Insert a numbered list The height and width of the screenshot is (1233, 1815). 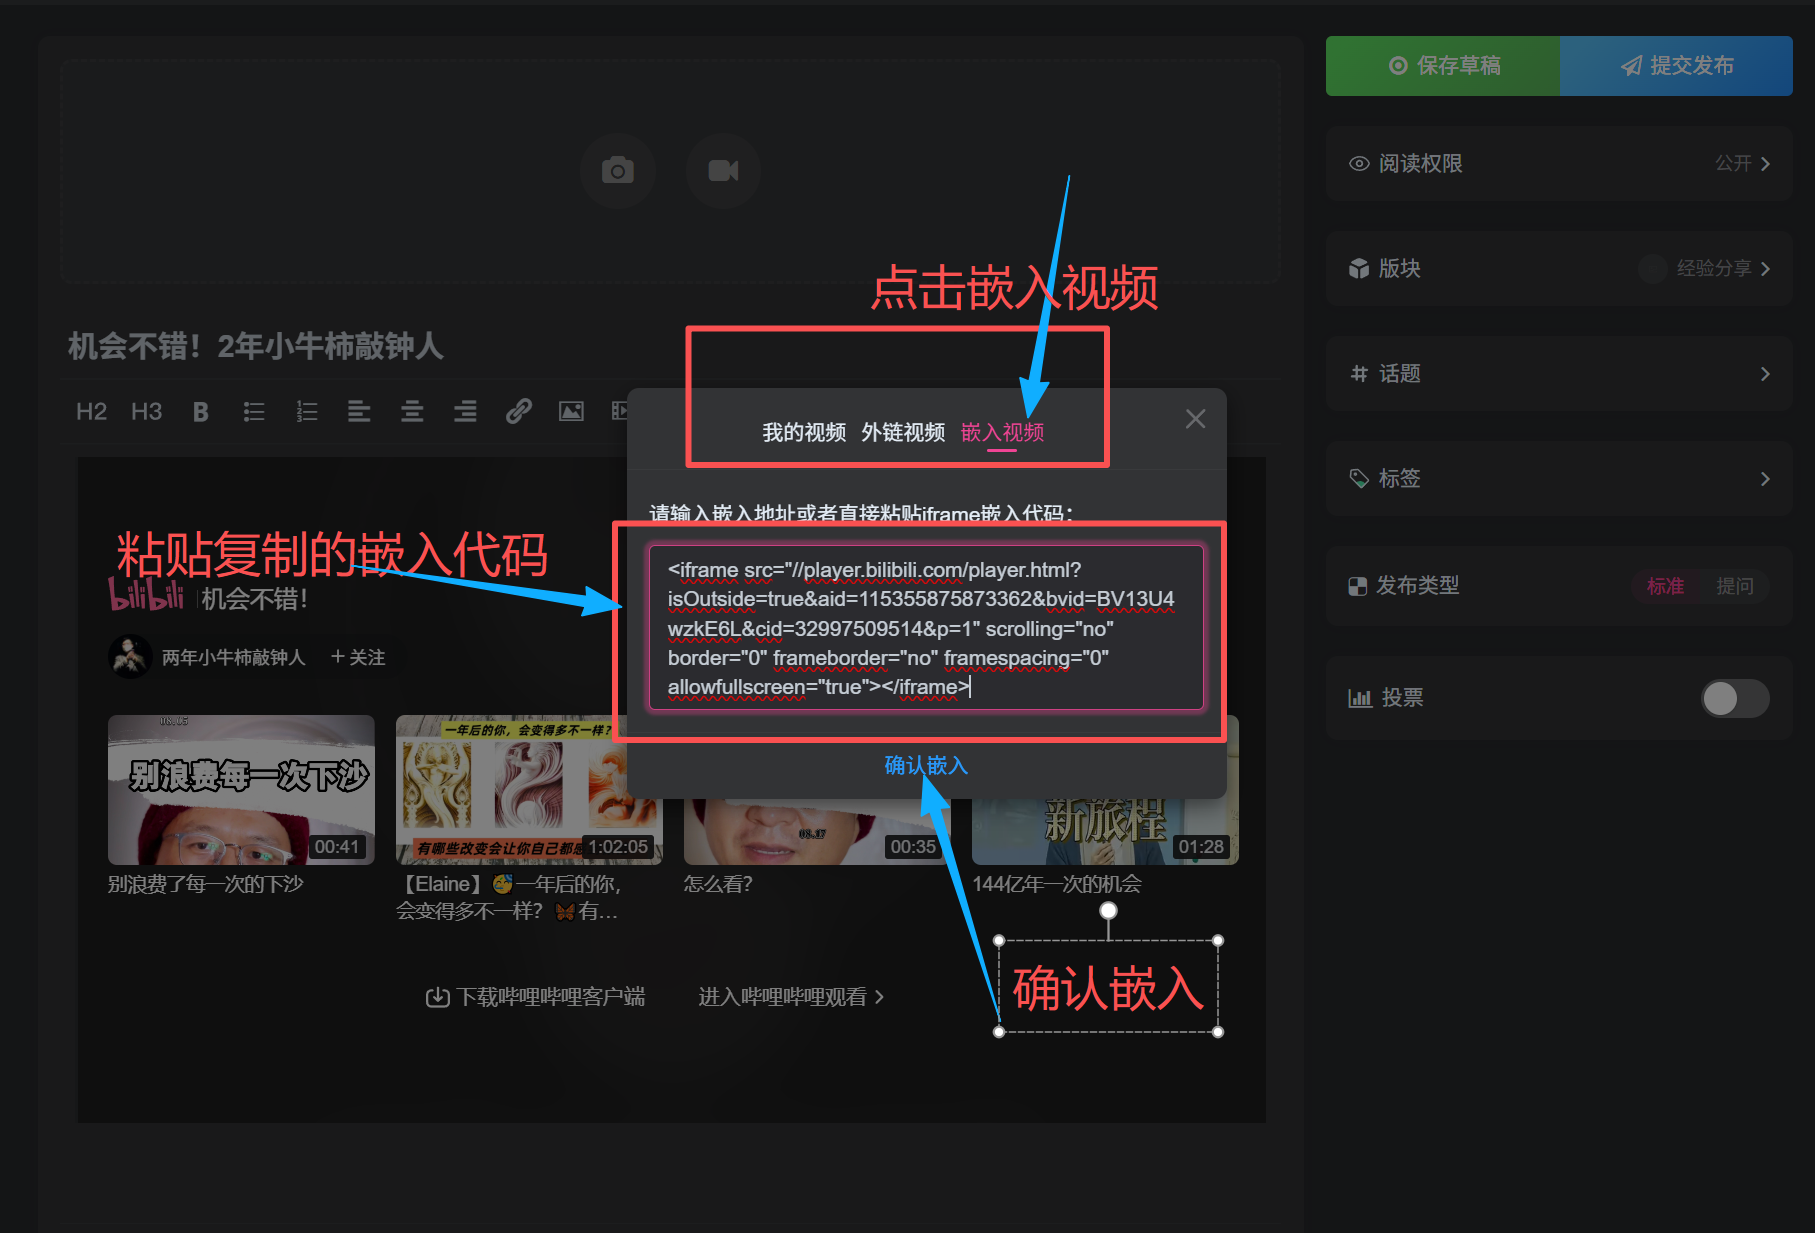[307, 412]
